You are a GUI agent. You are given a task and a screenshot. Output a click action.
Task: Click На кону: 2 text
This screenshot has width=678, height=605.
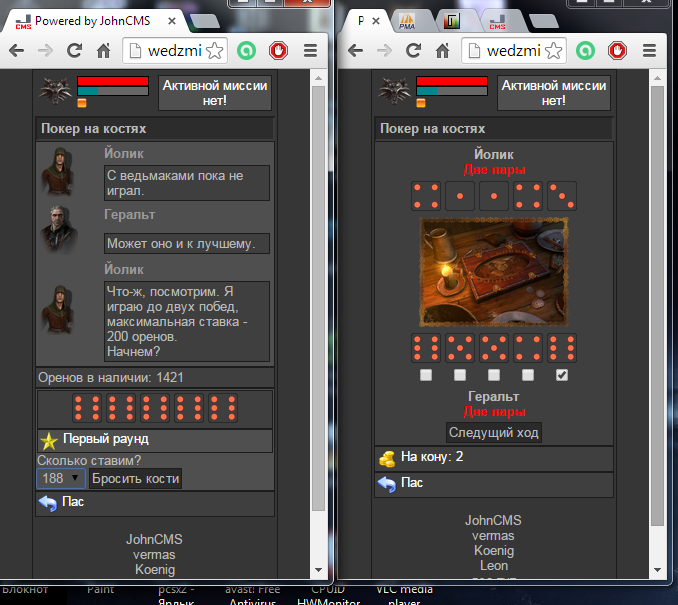click(x=432, y=457)
